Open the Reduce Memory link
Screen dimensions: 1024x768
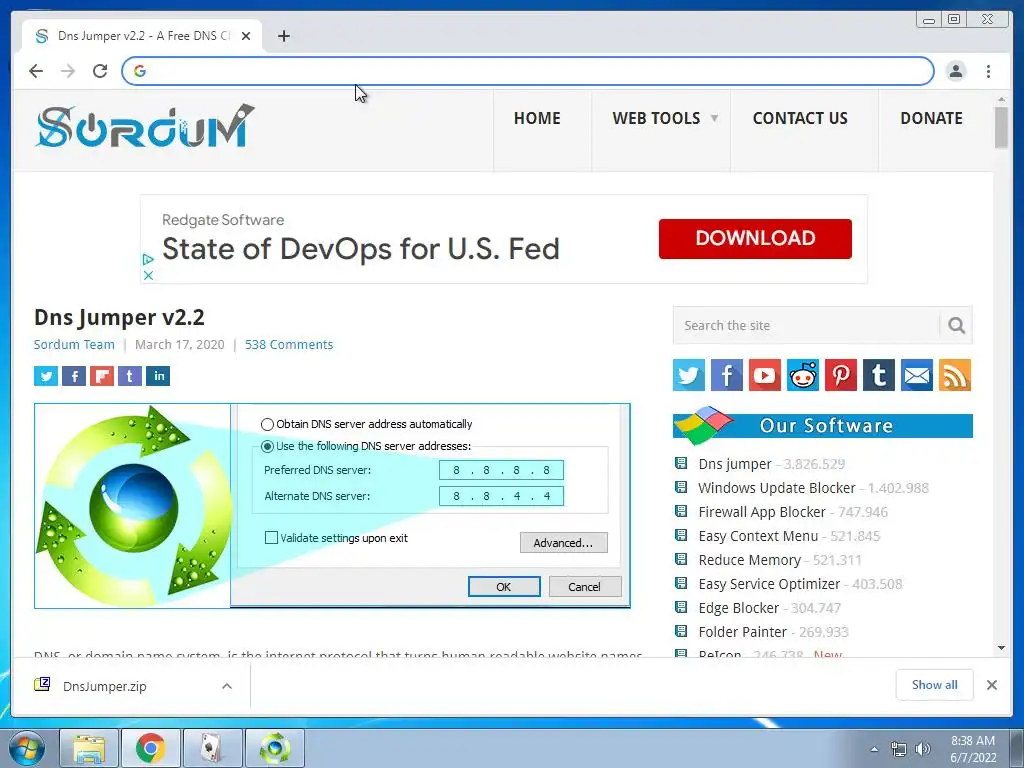[x=749, y=560]
